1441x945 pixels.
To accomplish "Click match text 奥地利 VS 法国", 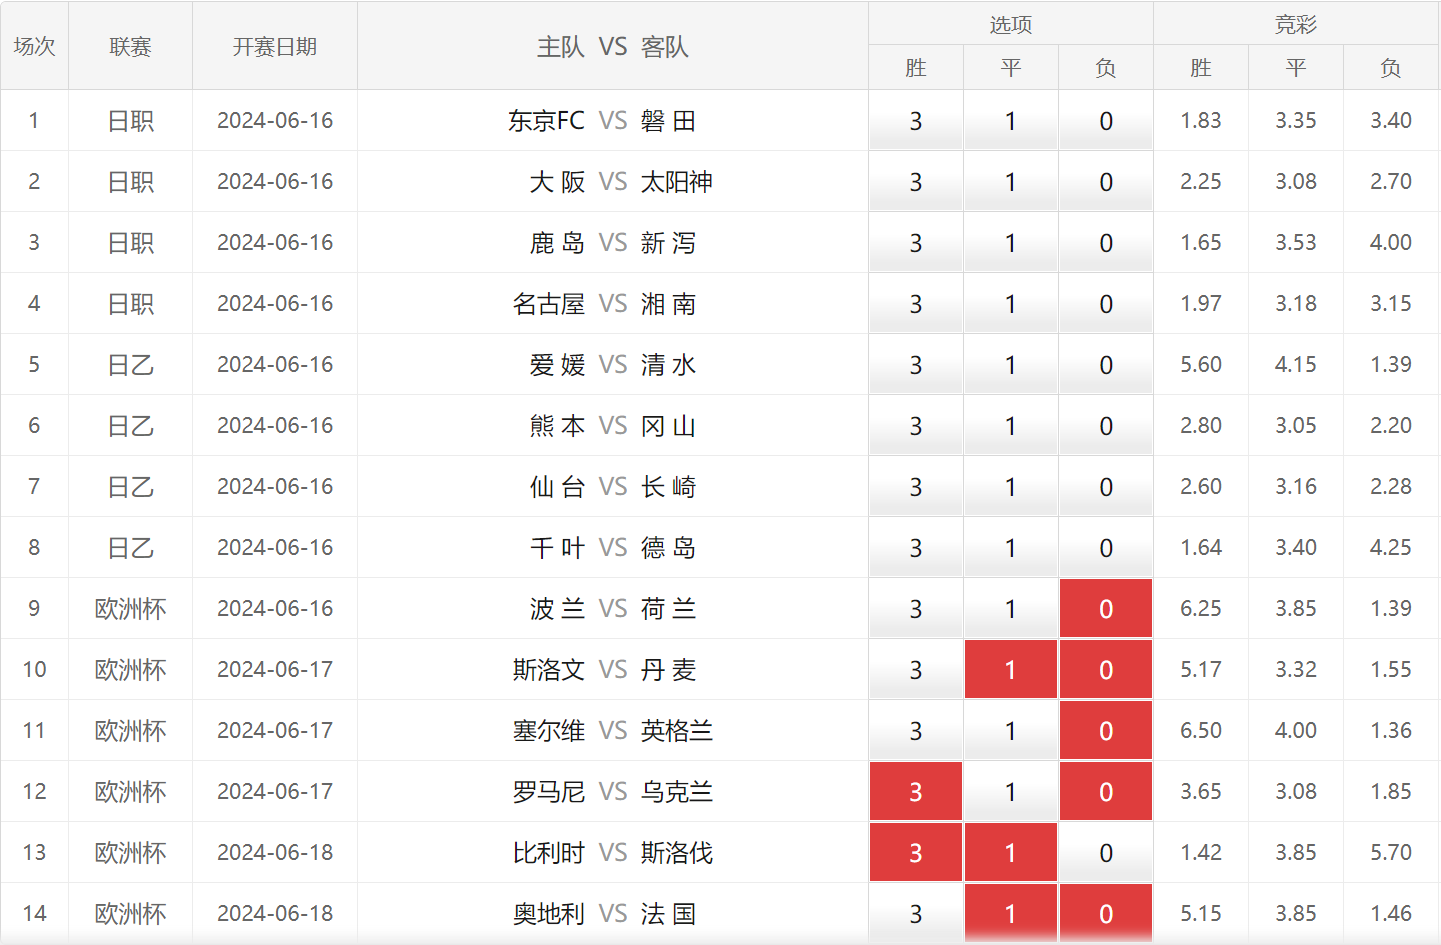I will [604, 914].
